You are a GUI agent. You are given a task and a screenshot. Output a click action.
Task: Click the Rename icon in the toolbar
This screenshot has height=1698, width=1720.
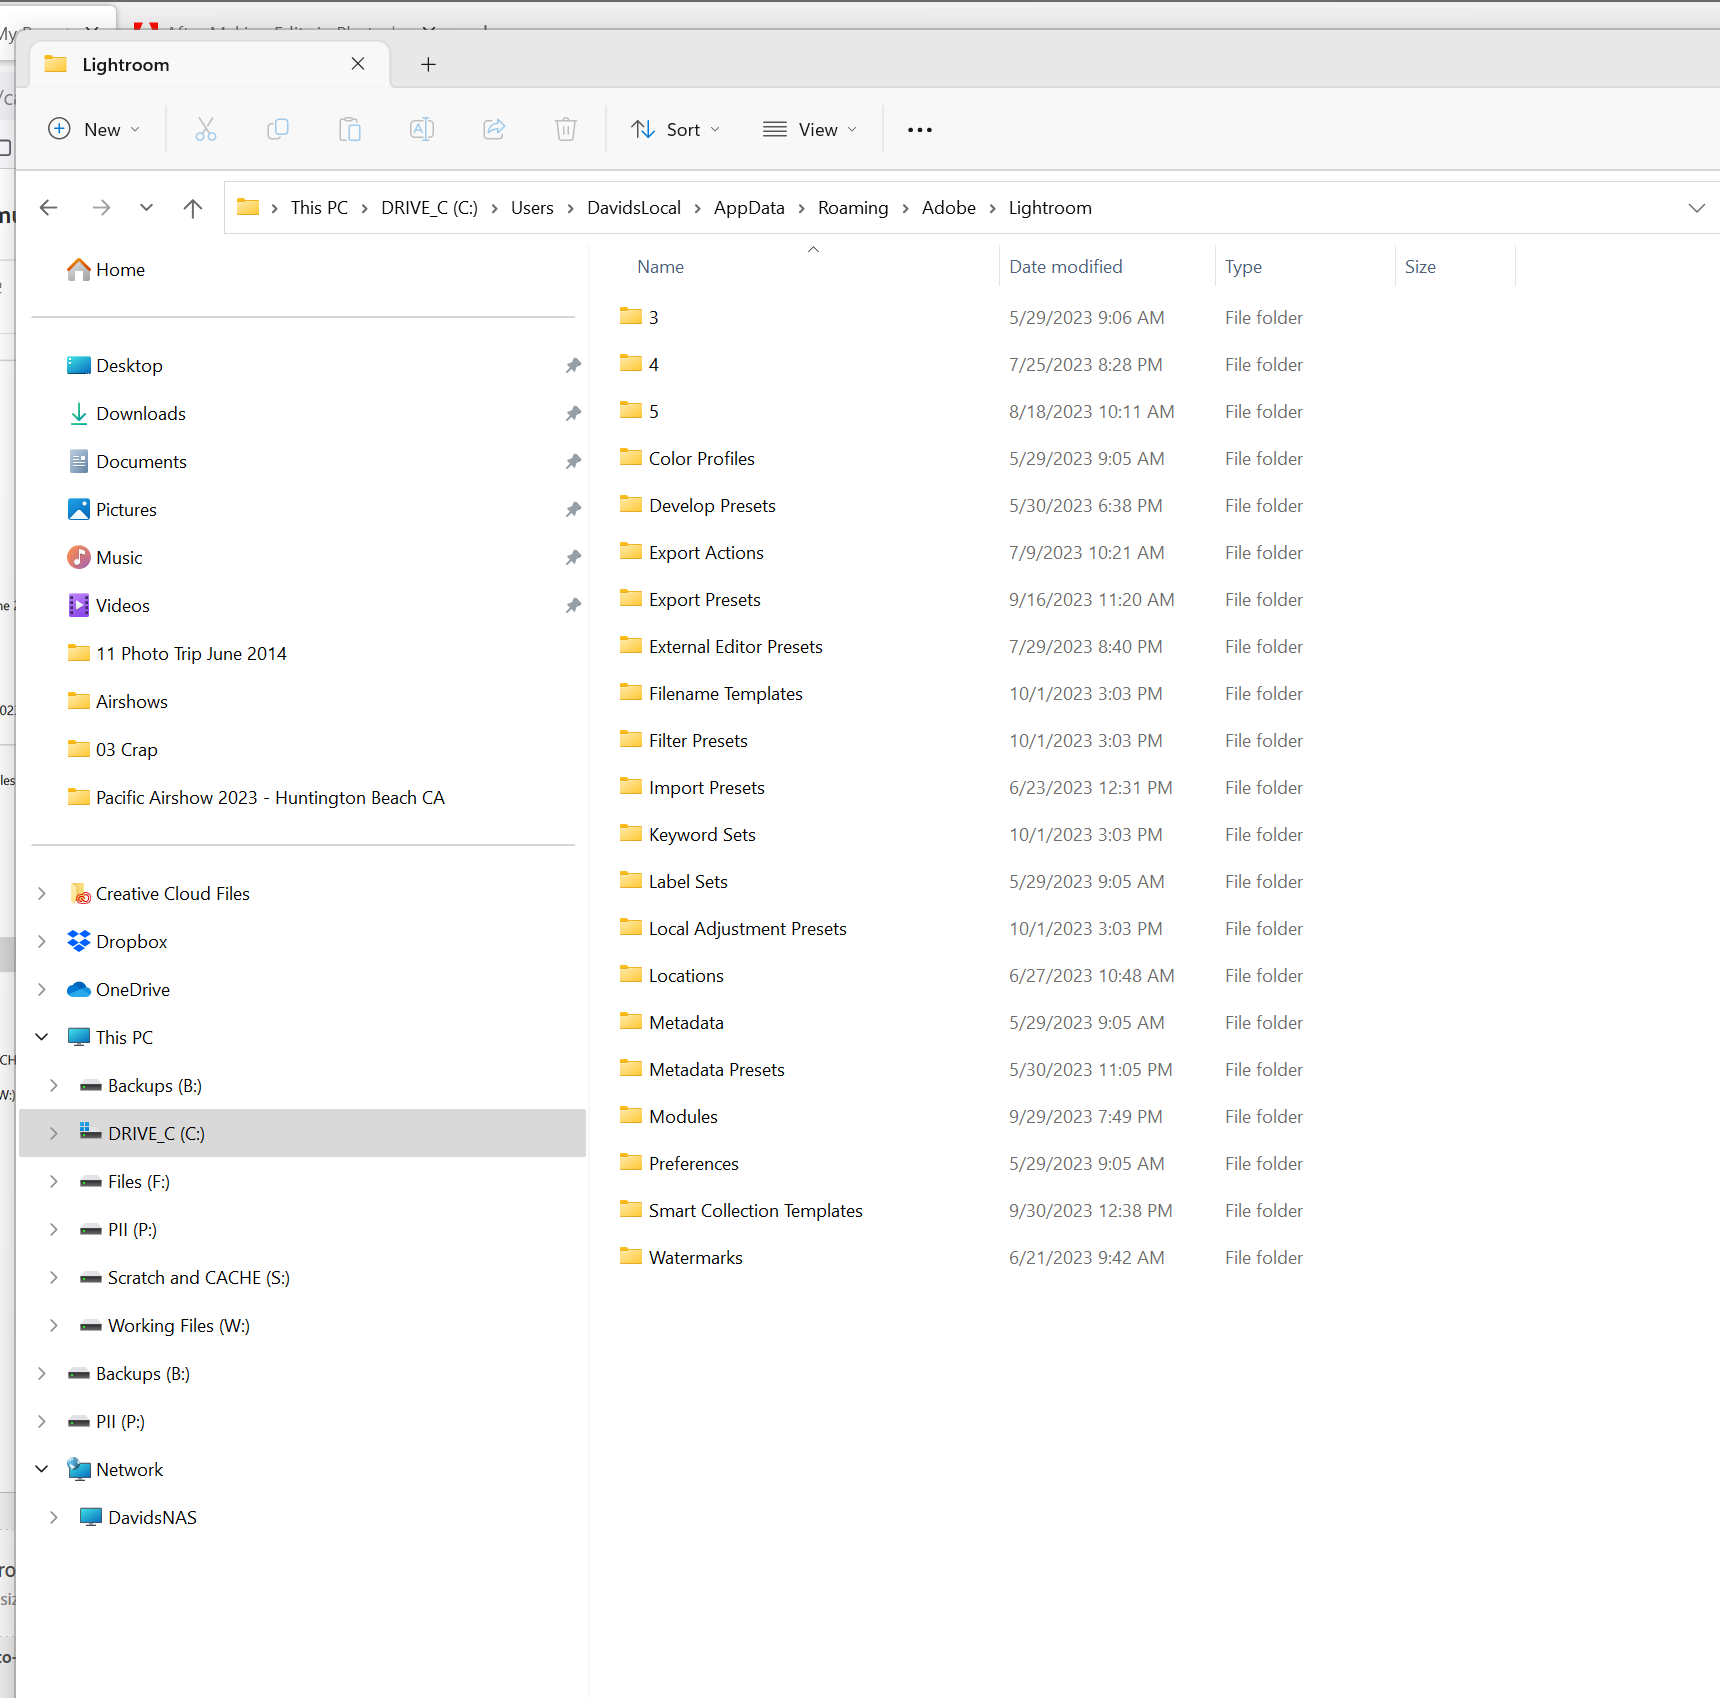click(x=421, y=129)
